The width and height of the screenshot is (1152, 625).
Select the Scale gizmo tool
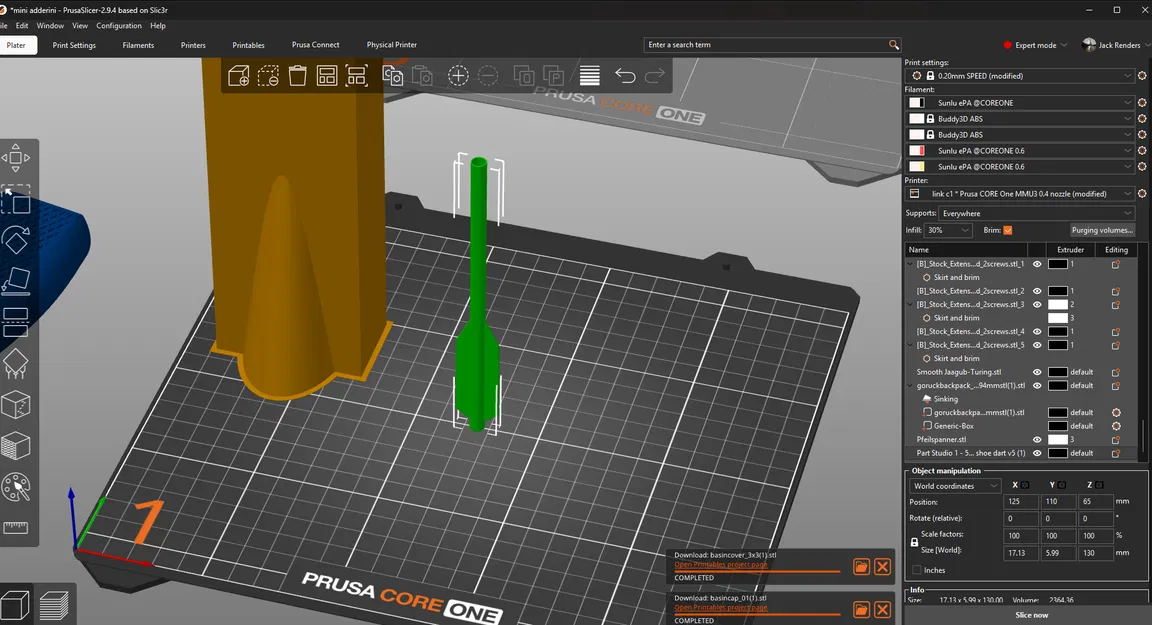tap(15, 199)
